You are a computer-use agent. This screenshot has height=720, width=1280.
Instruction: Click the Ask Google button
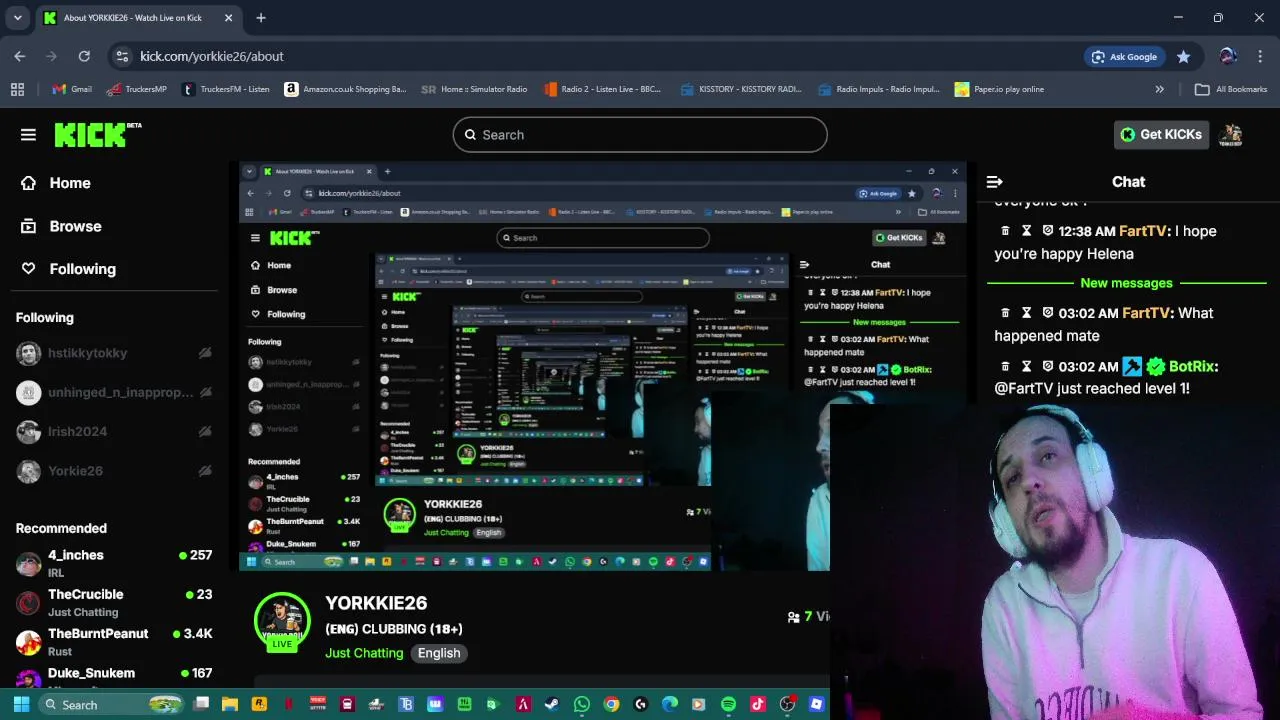tap(1125, 57)
